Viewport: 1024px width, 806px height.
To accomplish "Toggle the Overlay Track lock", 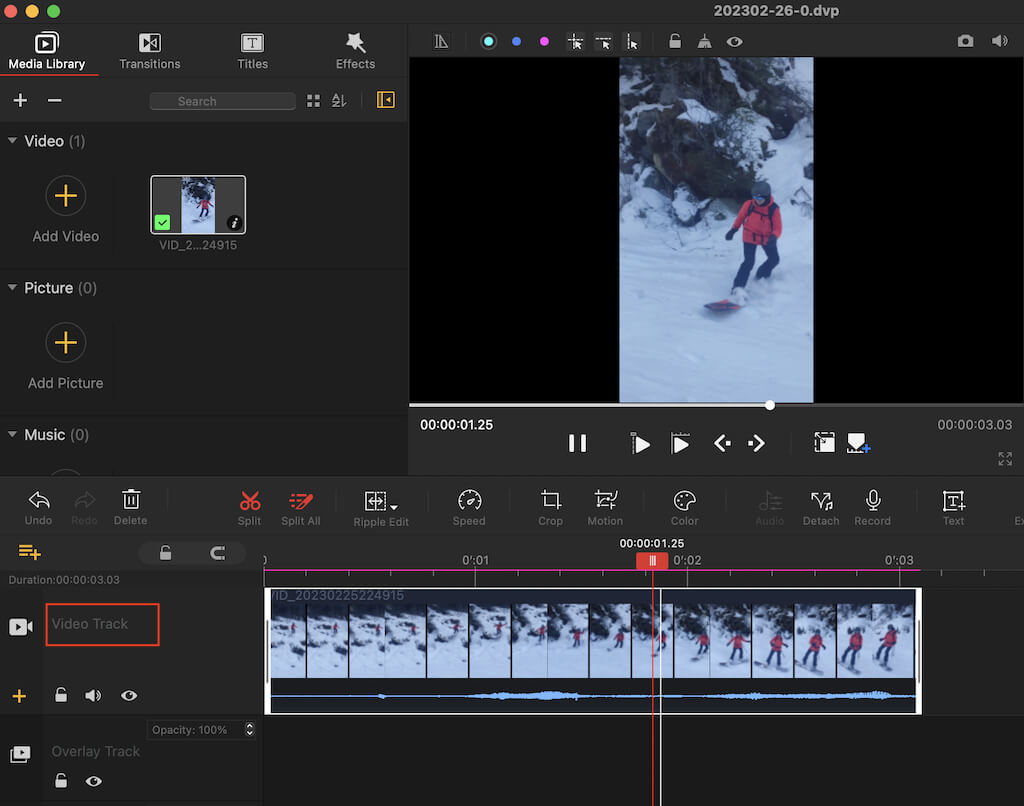I will 61,781.
